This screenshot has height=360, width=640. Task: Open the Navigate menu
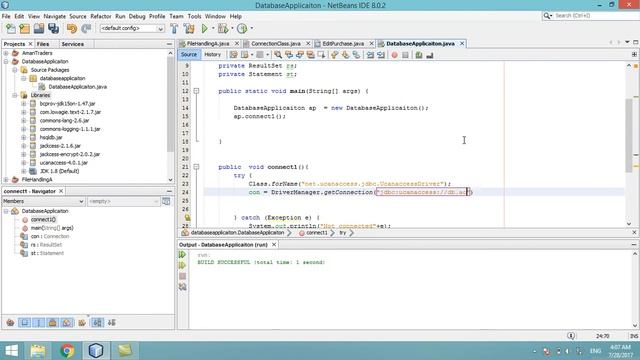point(55,16)
